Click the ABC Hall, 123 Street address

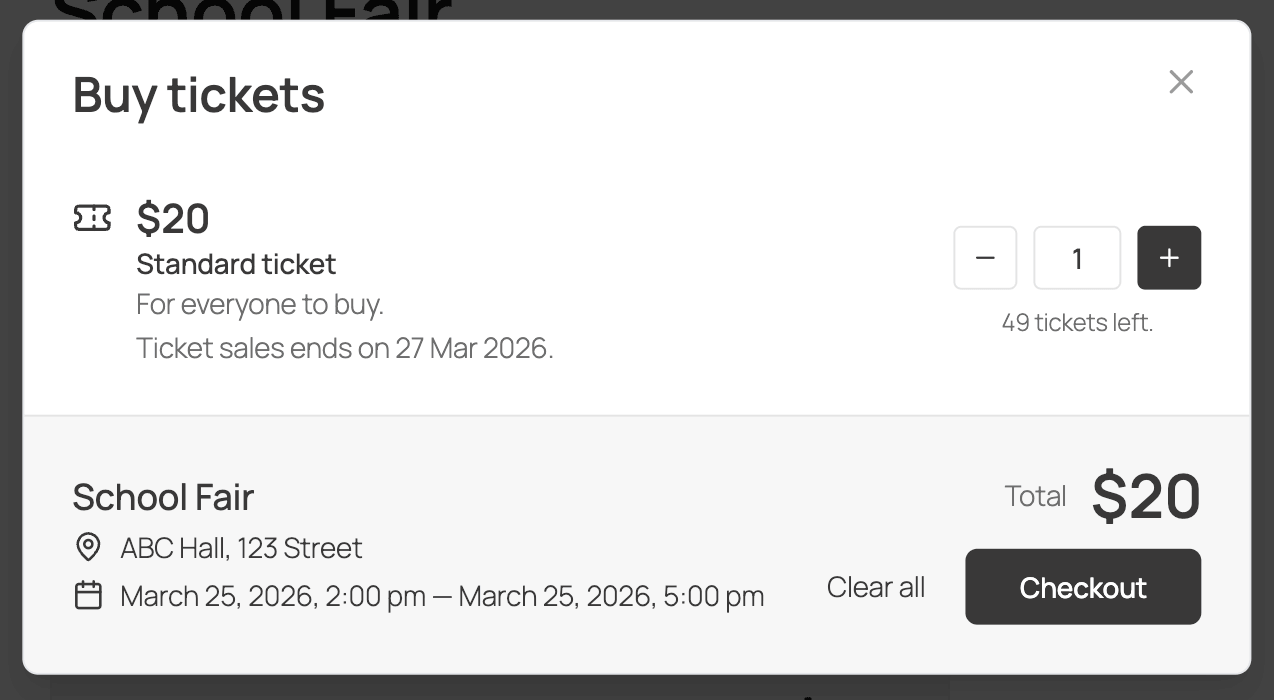(x=241, y=547)
